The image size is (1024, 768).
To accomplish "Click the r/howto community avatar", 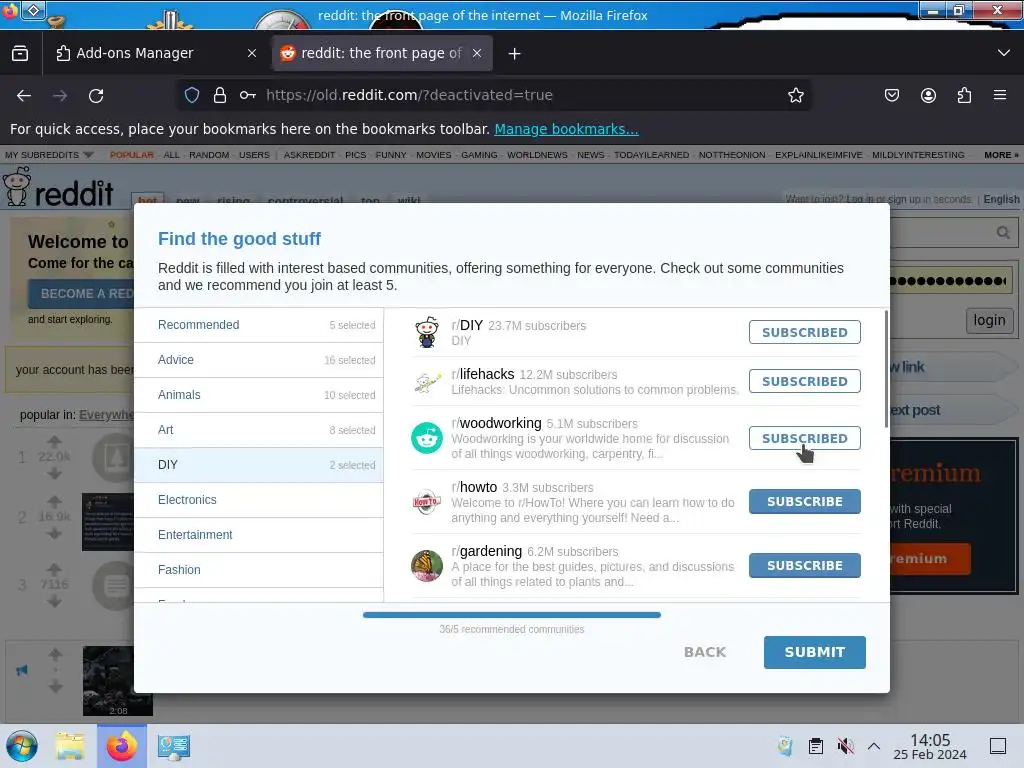I will [x=427, y=502].
